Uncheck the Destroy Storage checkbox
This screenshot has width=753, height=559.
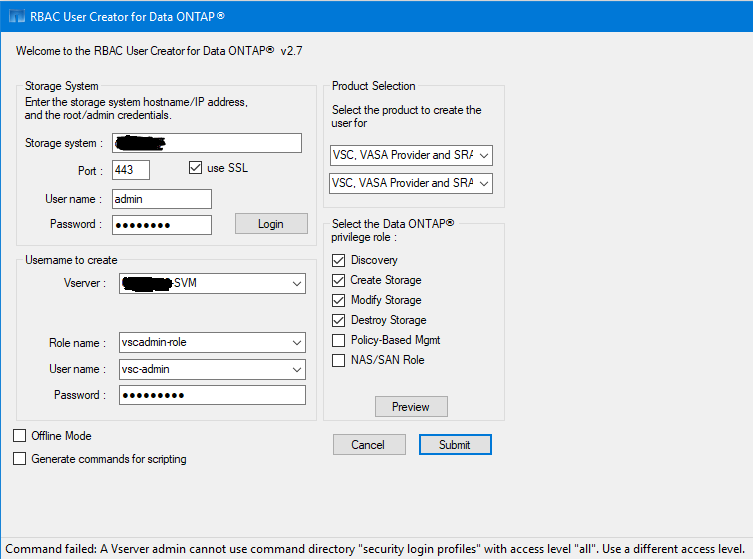click(339, 320)
